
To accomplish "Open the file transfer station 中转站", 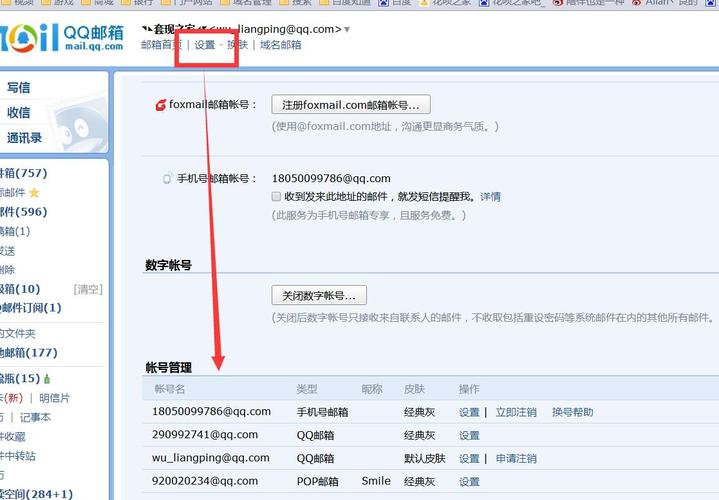I will pos(18,456).
